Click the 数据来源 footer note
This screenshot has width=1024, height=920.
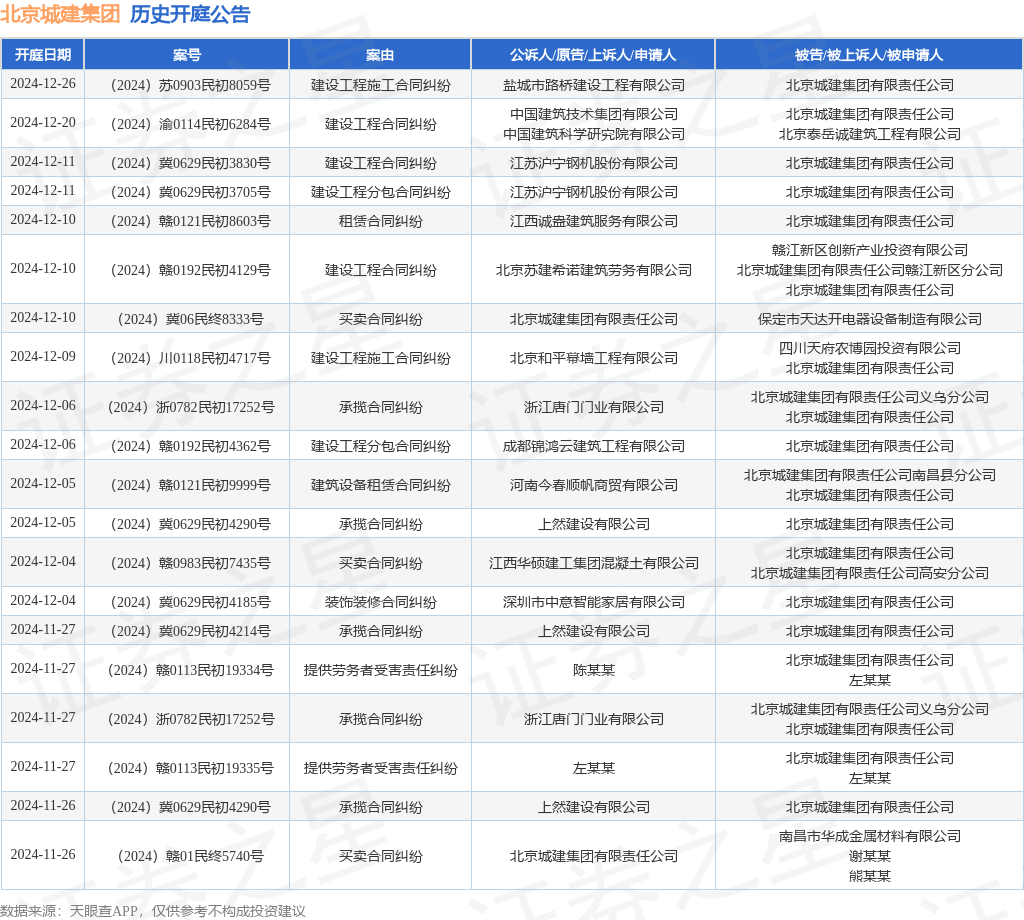tap(153, 911)
